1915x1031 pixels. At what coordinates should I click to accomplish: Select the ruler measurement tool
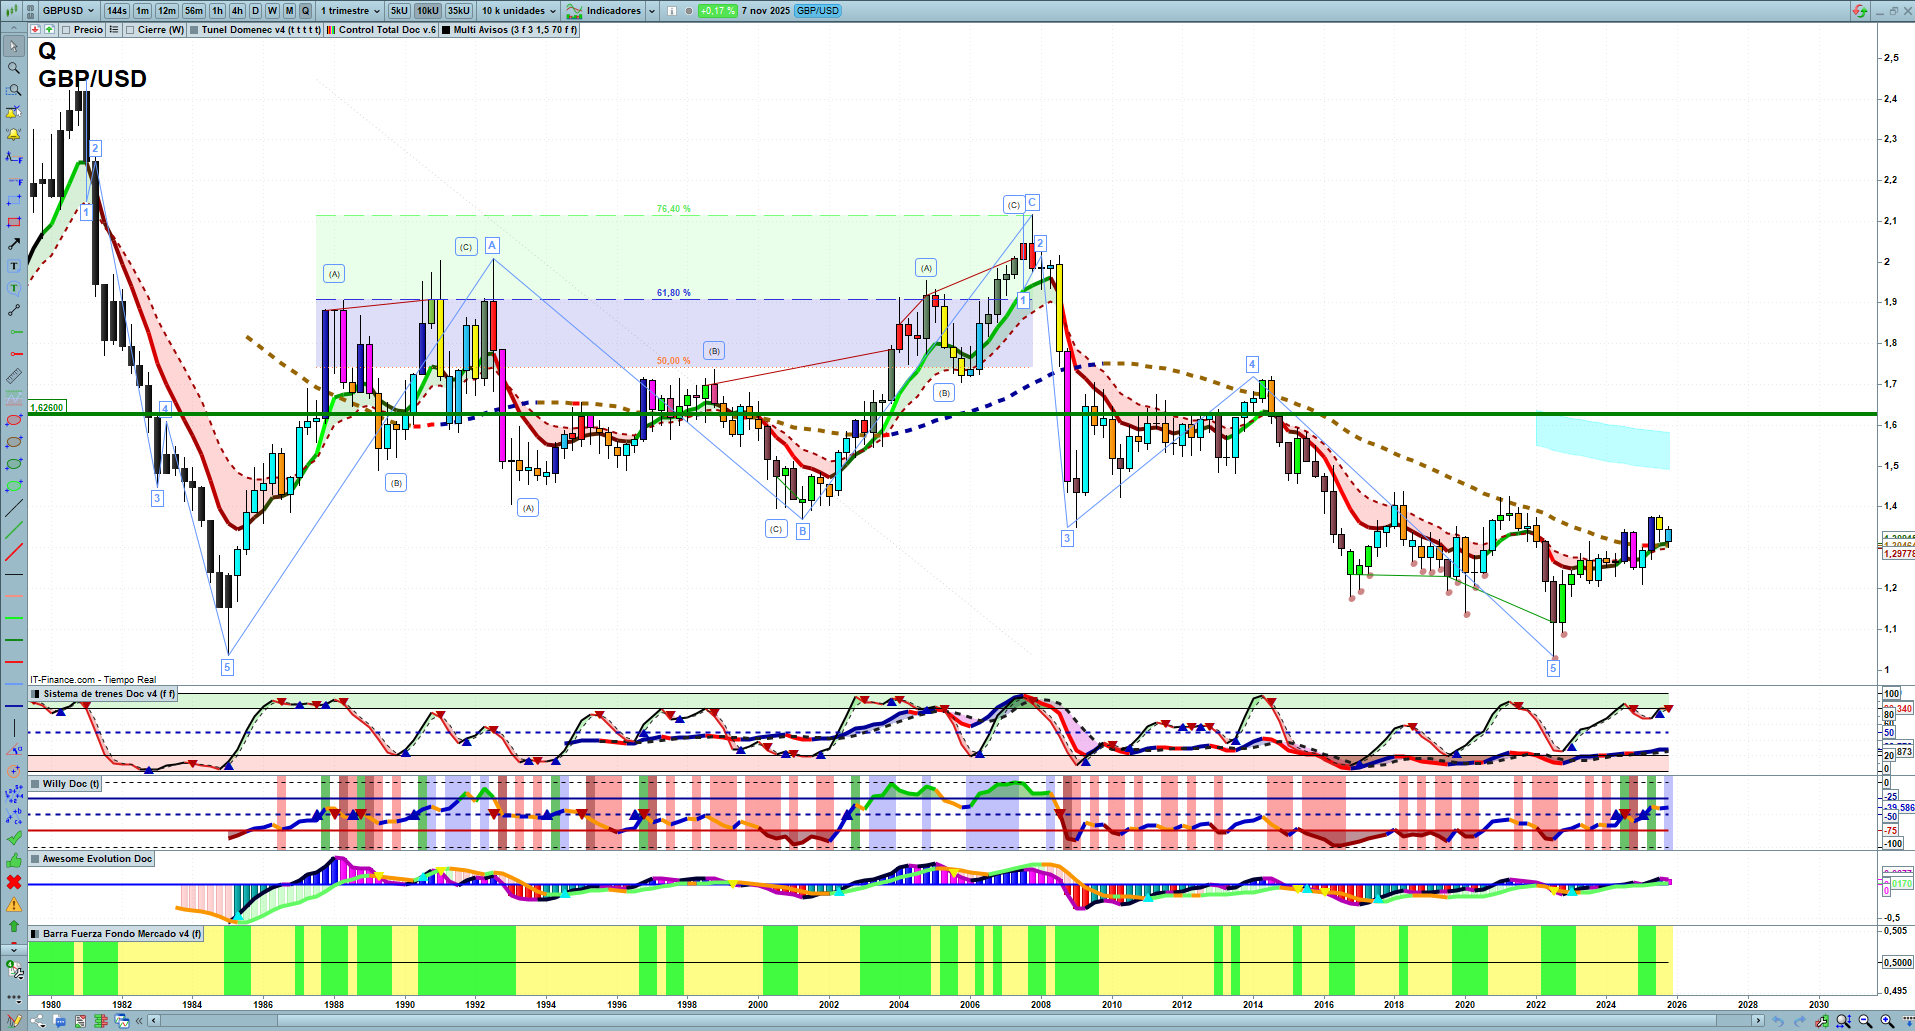click(14, 376)
